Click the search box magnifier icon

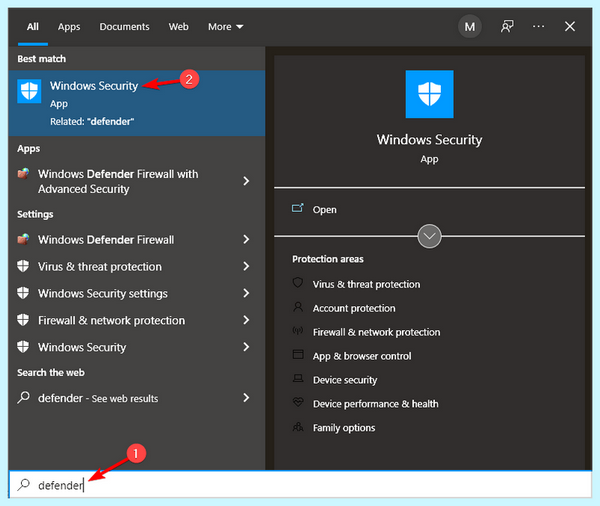click(x=23, y=485)
